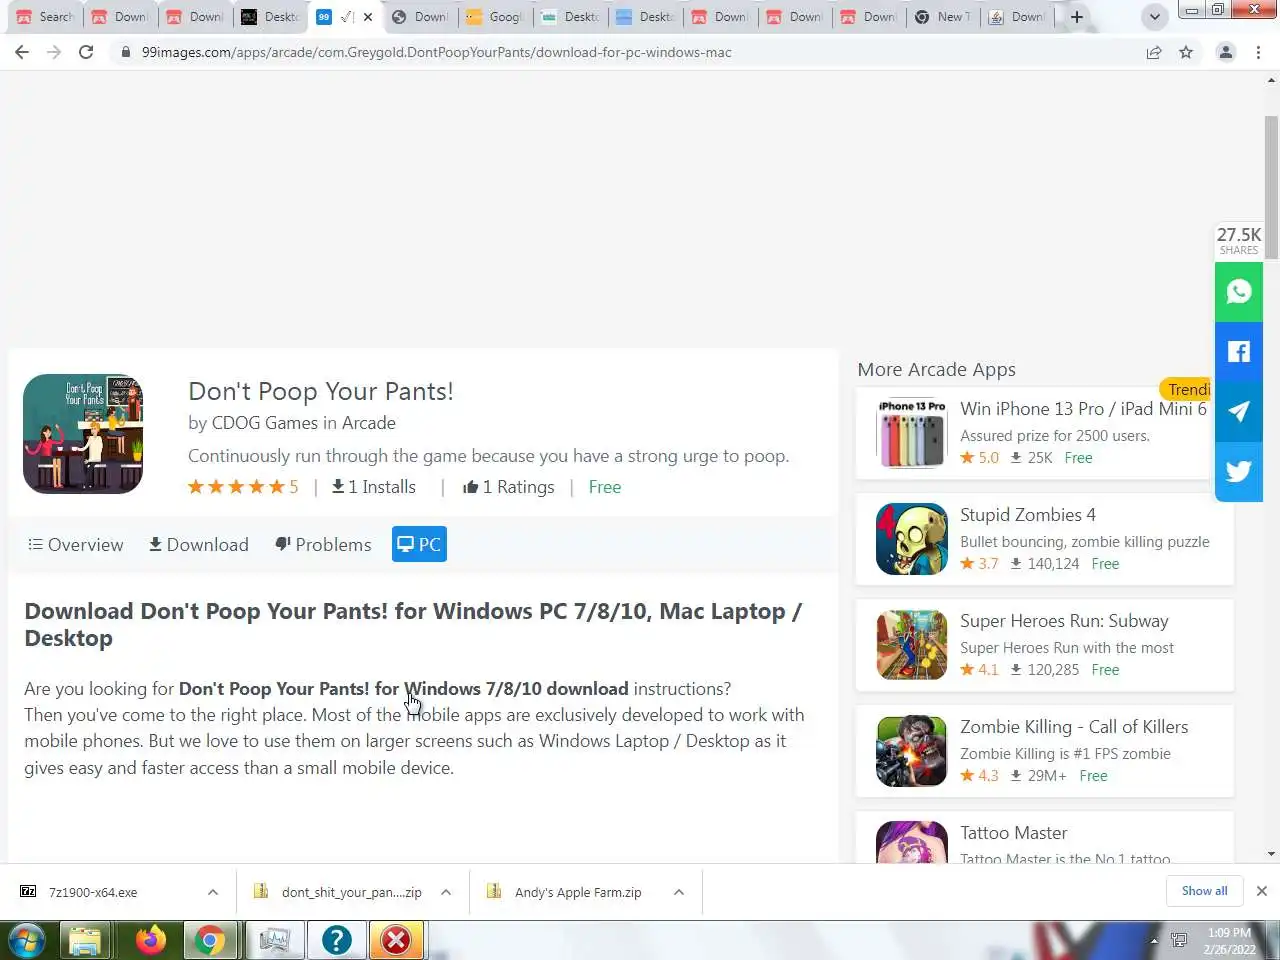Switch to the Search tab
Viewport: 1280px width, 960px height.
point(45,17)
